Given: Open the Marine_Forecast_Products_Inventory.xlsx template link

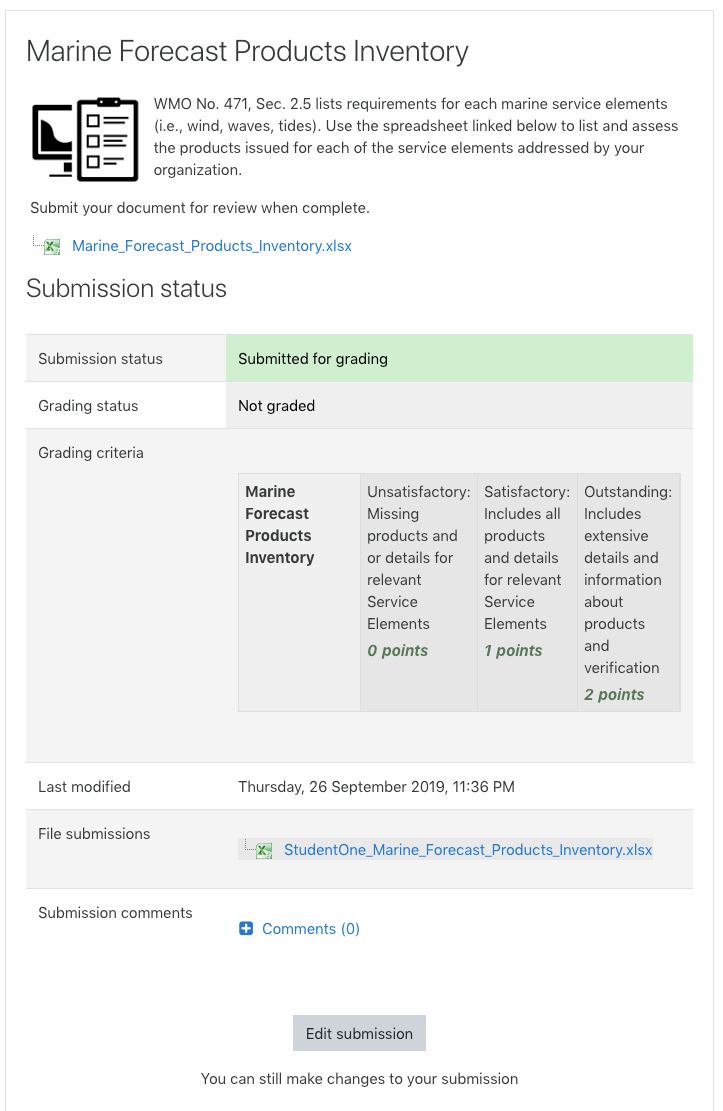Looking at the screenshot, I should coord(212,246).
